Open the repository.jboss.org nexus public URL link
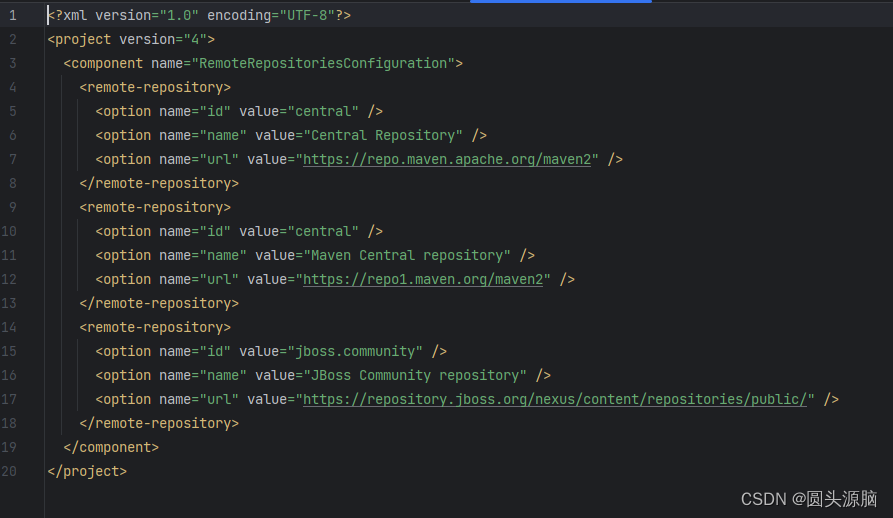 (555, 400)
